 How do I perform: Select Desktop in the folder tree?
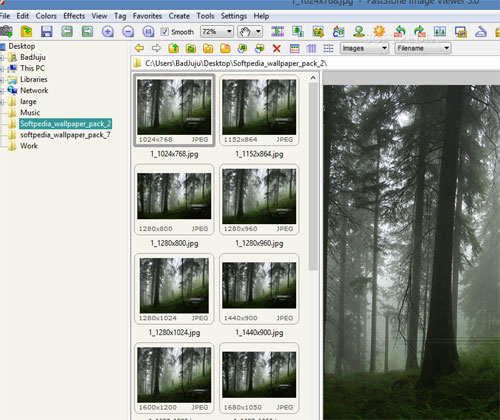point(22,46)
